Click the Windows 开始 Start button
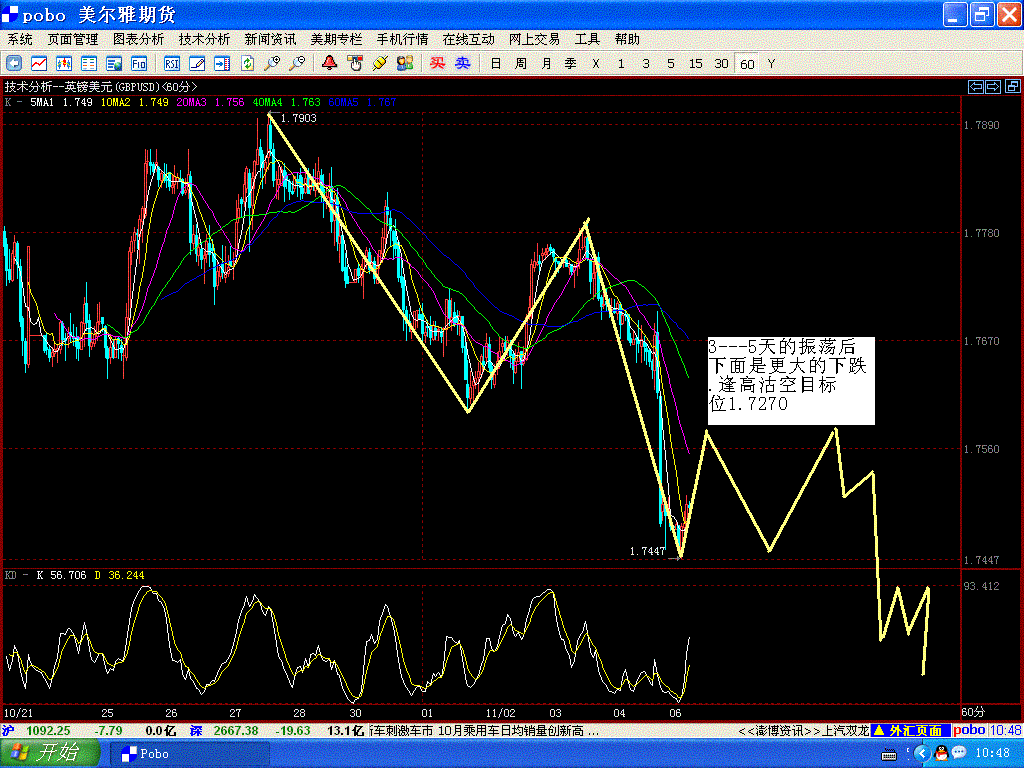Screen dimensions: 1024x768 pyautogui.click(x=49, y=753)
